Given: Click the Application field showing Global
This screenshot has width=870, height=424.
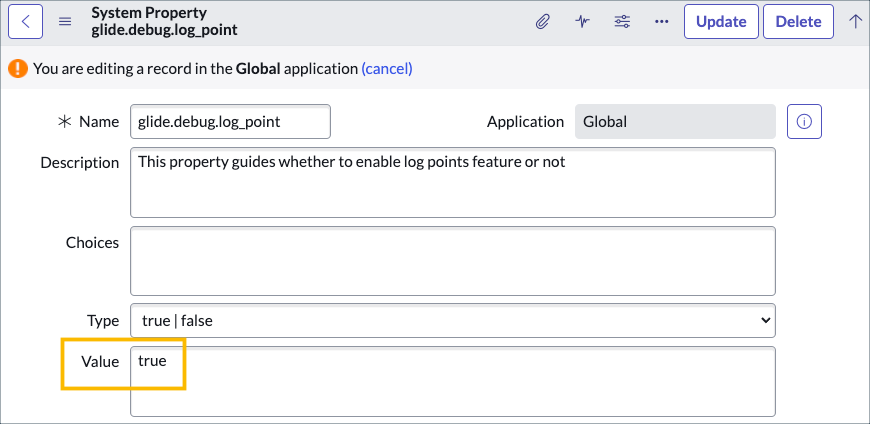Looking at the screenshot, I should point(675,122).
